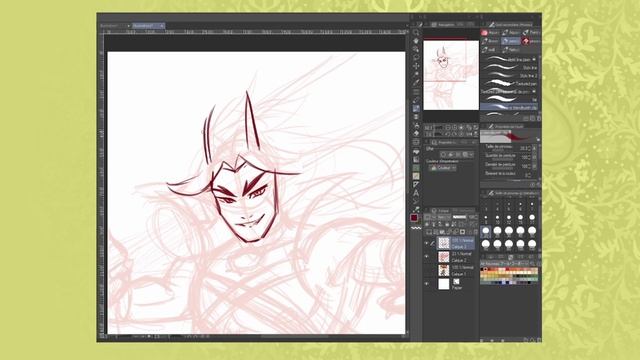This screenshot has height=360, width=640.
Task: Select the highlighted brush size preset circle
Action: click(x=486, y=231)
